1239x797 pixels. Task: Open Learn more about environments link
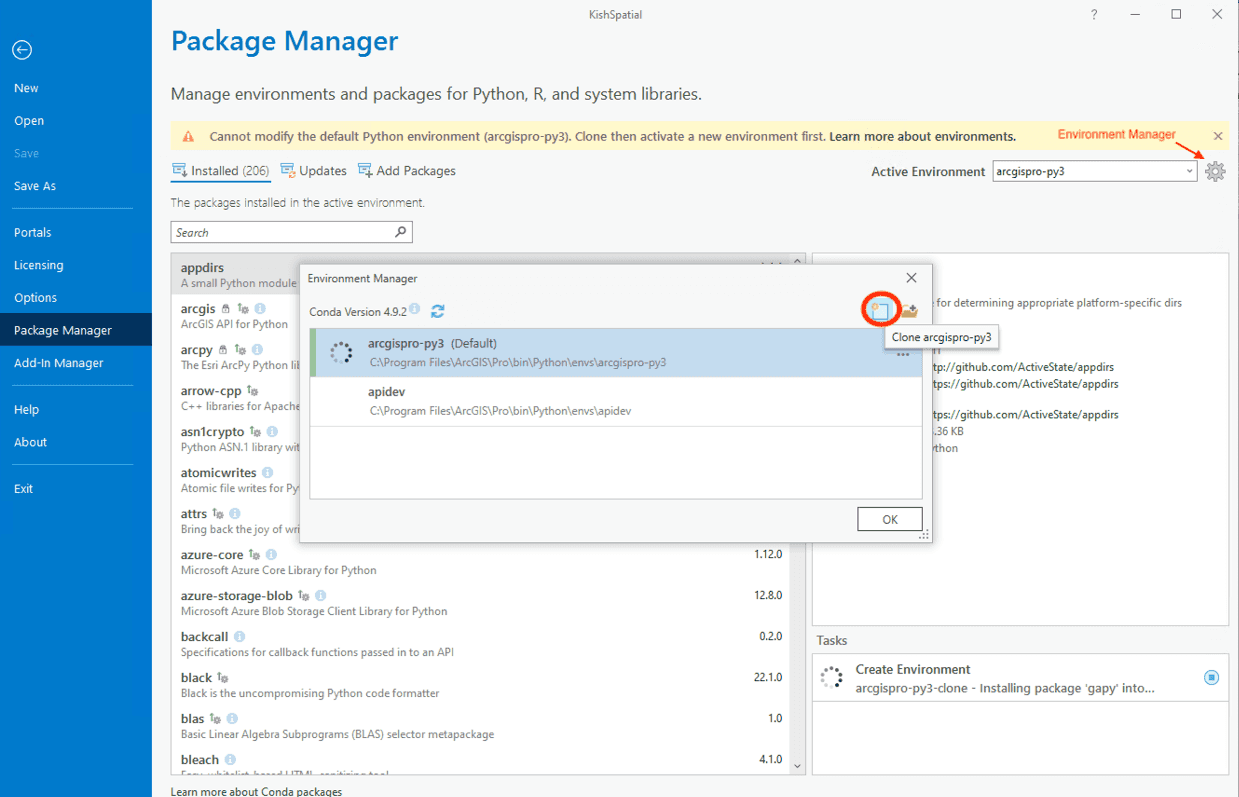922,136
